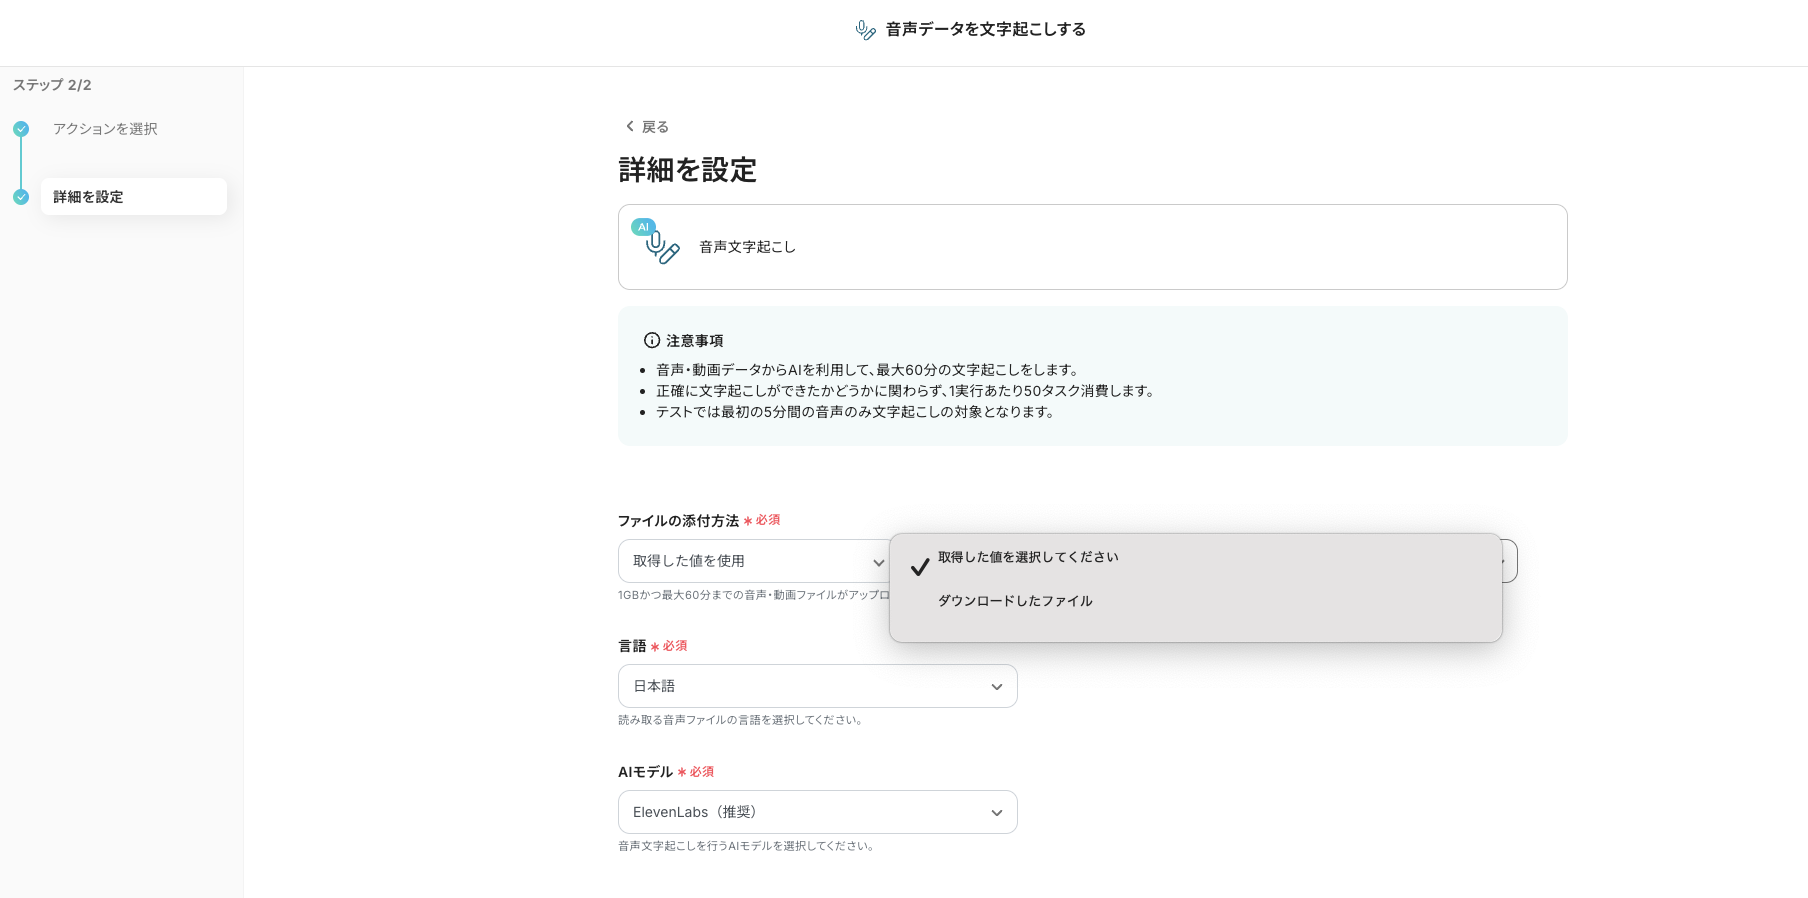This screenshot has height=898, width=1808.
Task: Click the step circle beside 詳細を設定 in sidebar
Action: tap(21, 197)
